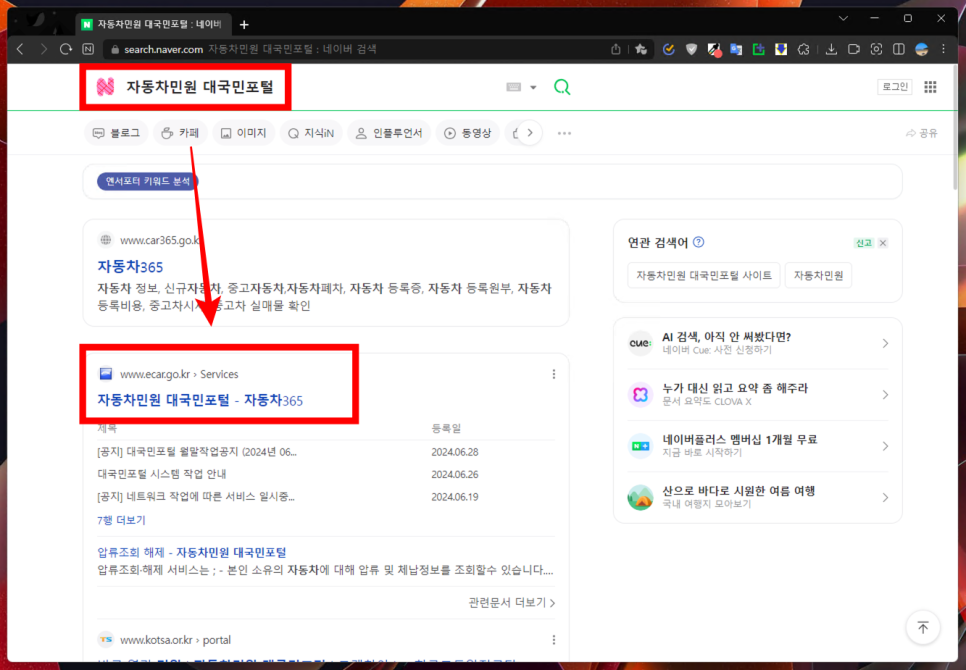
Task: Toggle the browser side panel
Action: (899, 49)
